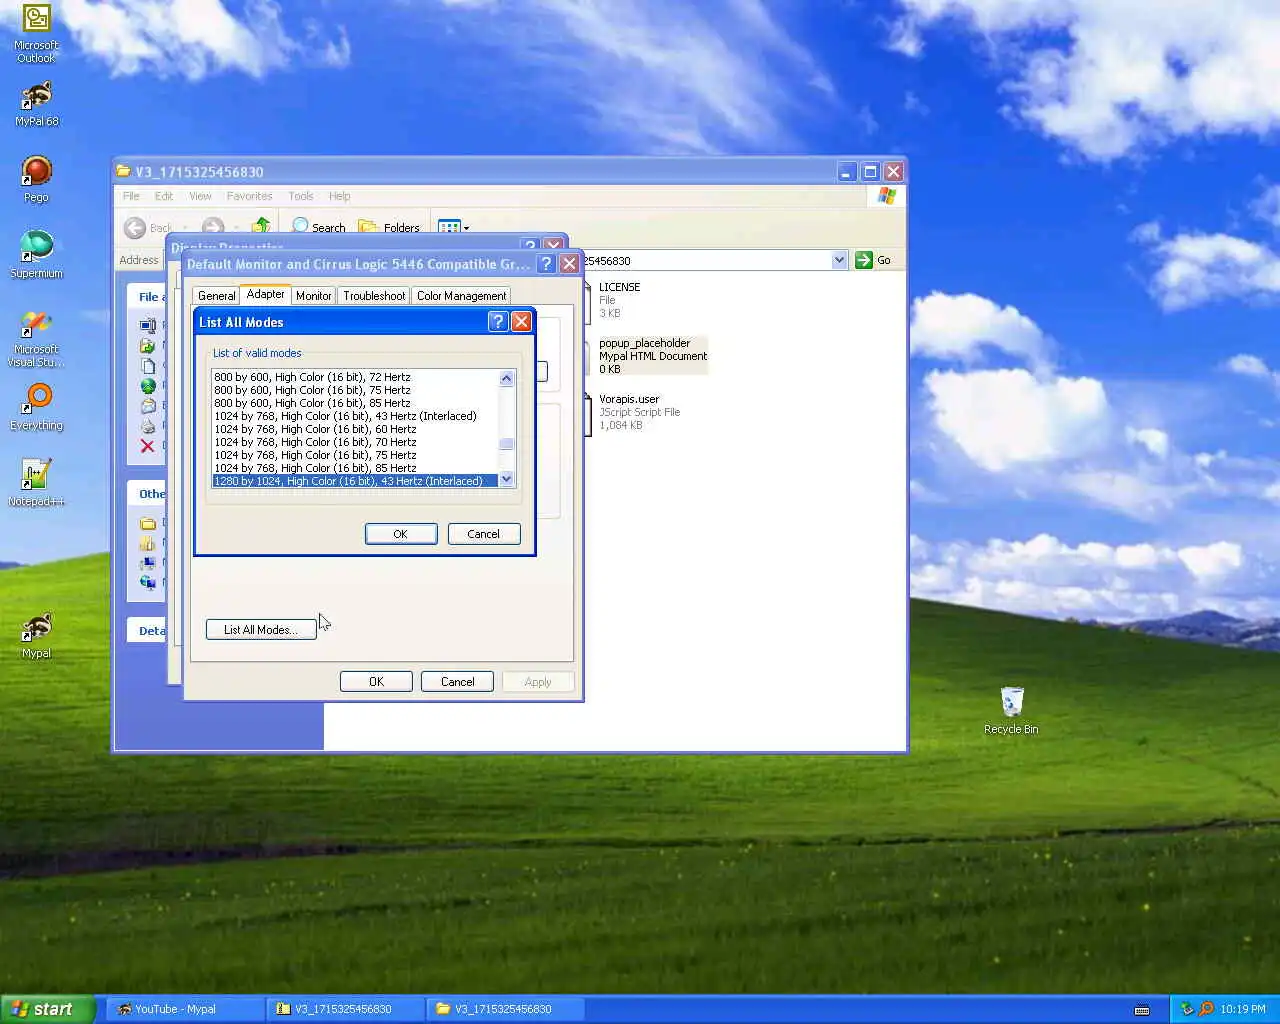Launch Pego desktop shortcut
Image resolution: width=1280 pixels, height=1024 pixels.
pos(36,179)
